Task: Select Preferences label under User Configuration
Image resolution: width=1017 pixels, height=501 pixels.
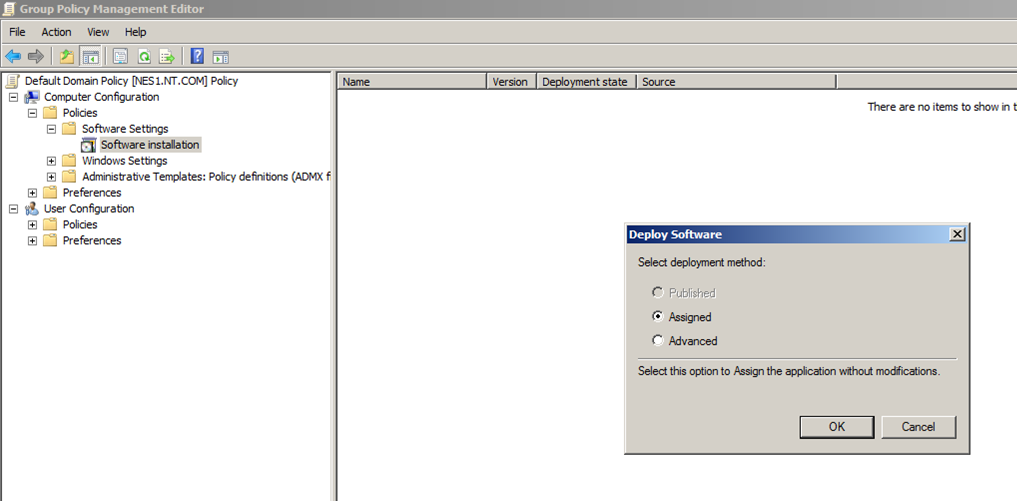Action: point(92,241)
